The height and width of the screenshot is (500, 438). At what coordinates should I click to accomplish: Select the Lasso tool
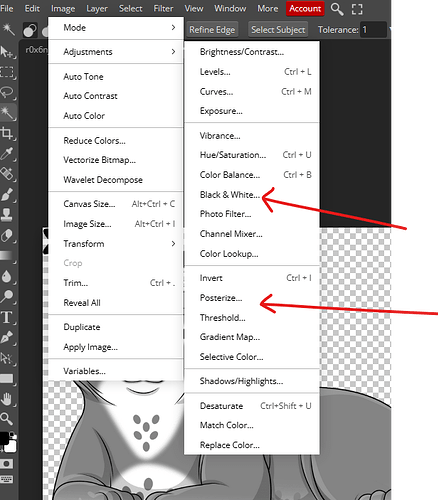tap(7, 92)
